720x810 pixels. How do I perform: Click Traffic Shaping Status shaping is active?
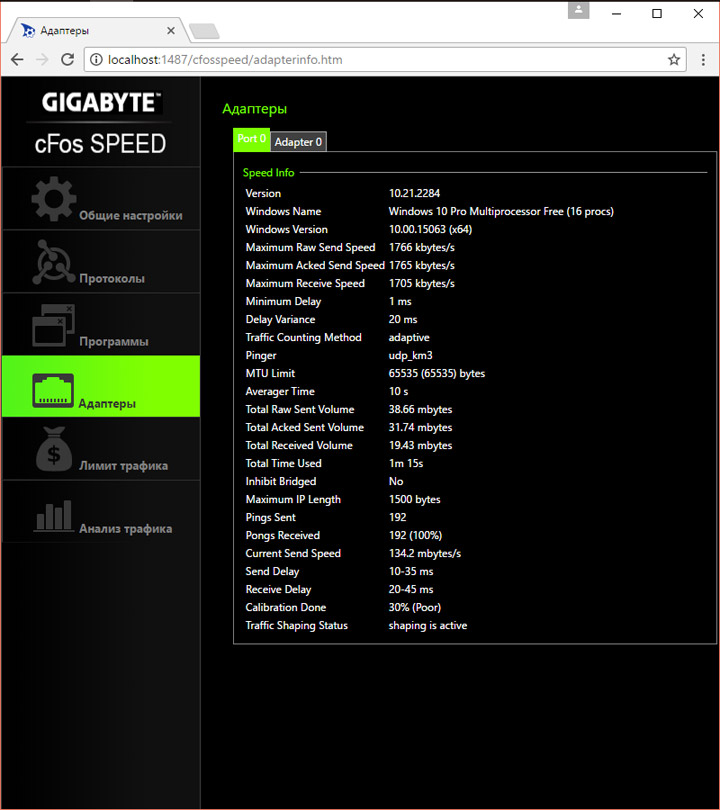tap(428, 626)
